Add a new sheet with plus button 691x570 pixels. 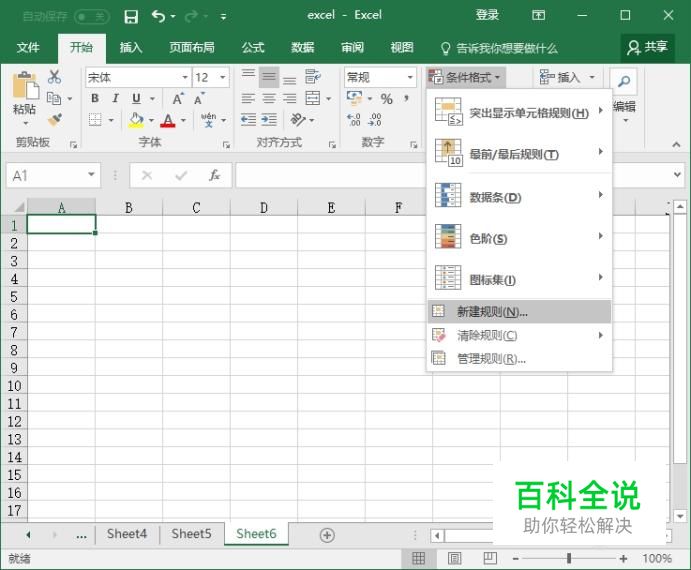coord(327,535)
